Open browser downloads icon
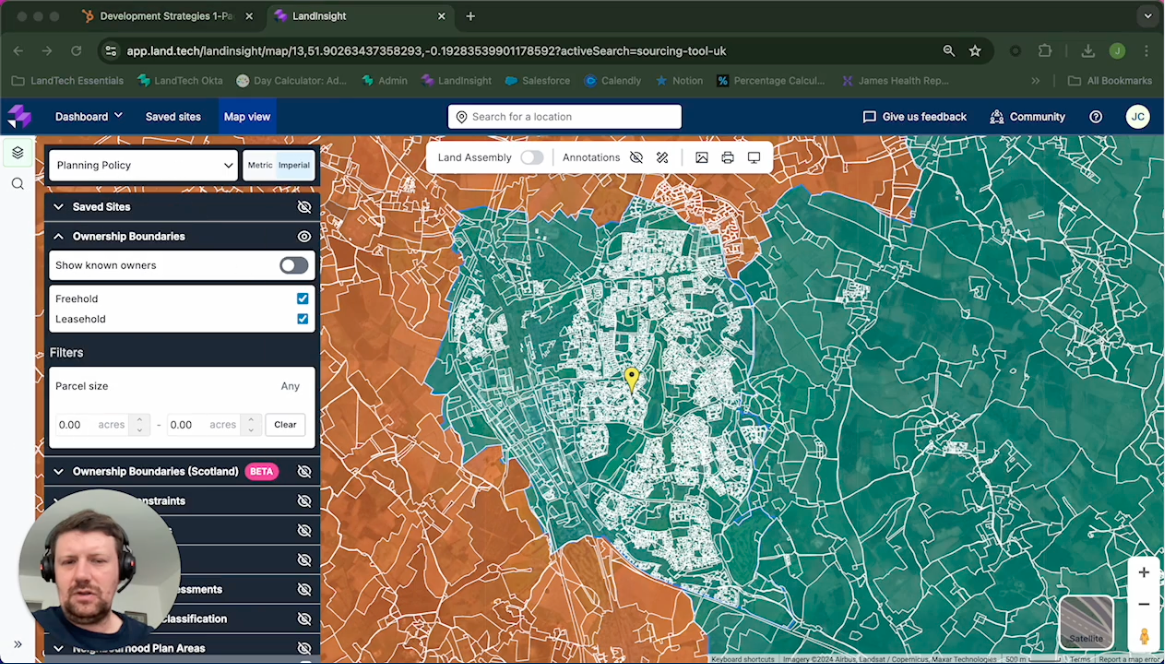Screen dimensions: 1165x664 pyautogui.click(x=1088, y=51)
